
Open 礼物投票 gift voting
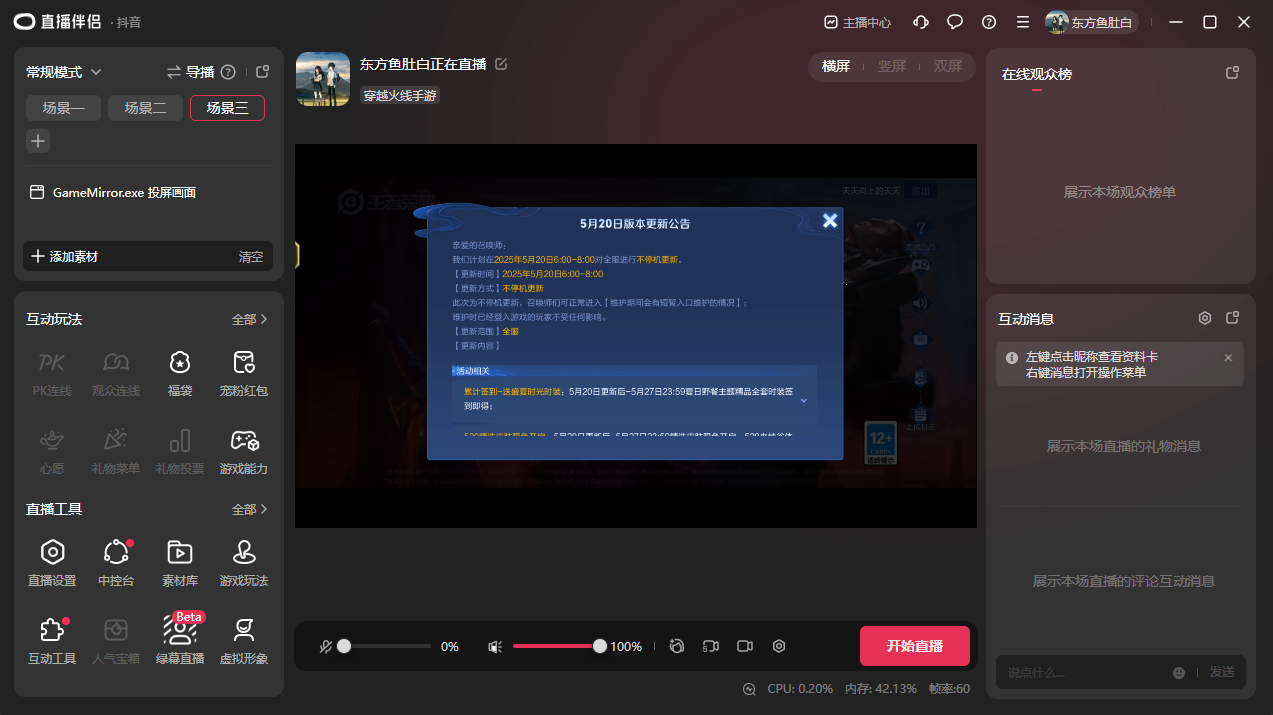point(180,450)
